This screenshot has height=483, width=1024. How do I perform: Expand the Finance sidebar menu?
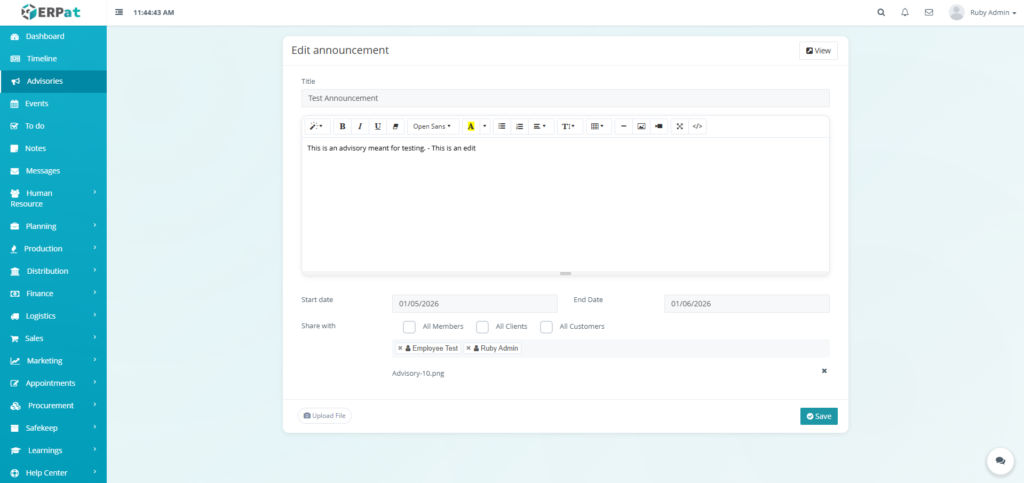[x=53, y=294]
